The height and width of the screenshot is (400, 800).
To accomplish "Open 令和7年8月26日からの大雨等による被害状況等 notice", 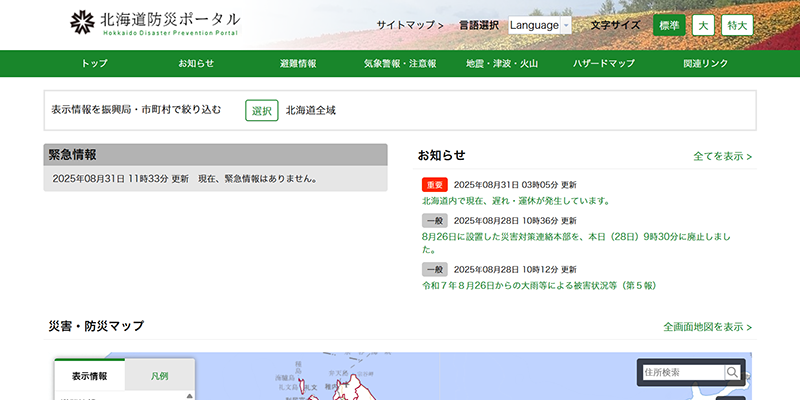I will [539, 286].
